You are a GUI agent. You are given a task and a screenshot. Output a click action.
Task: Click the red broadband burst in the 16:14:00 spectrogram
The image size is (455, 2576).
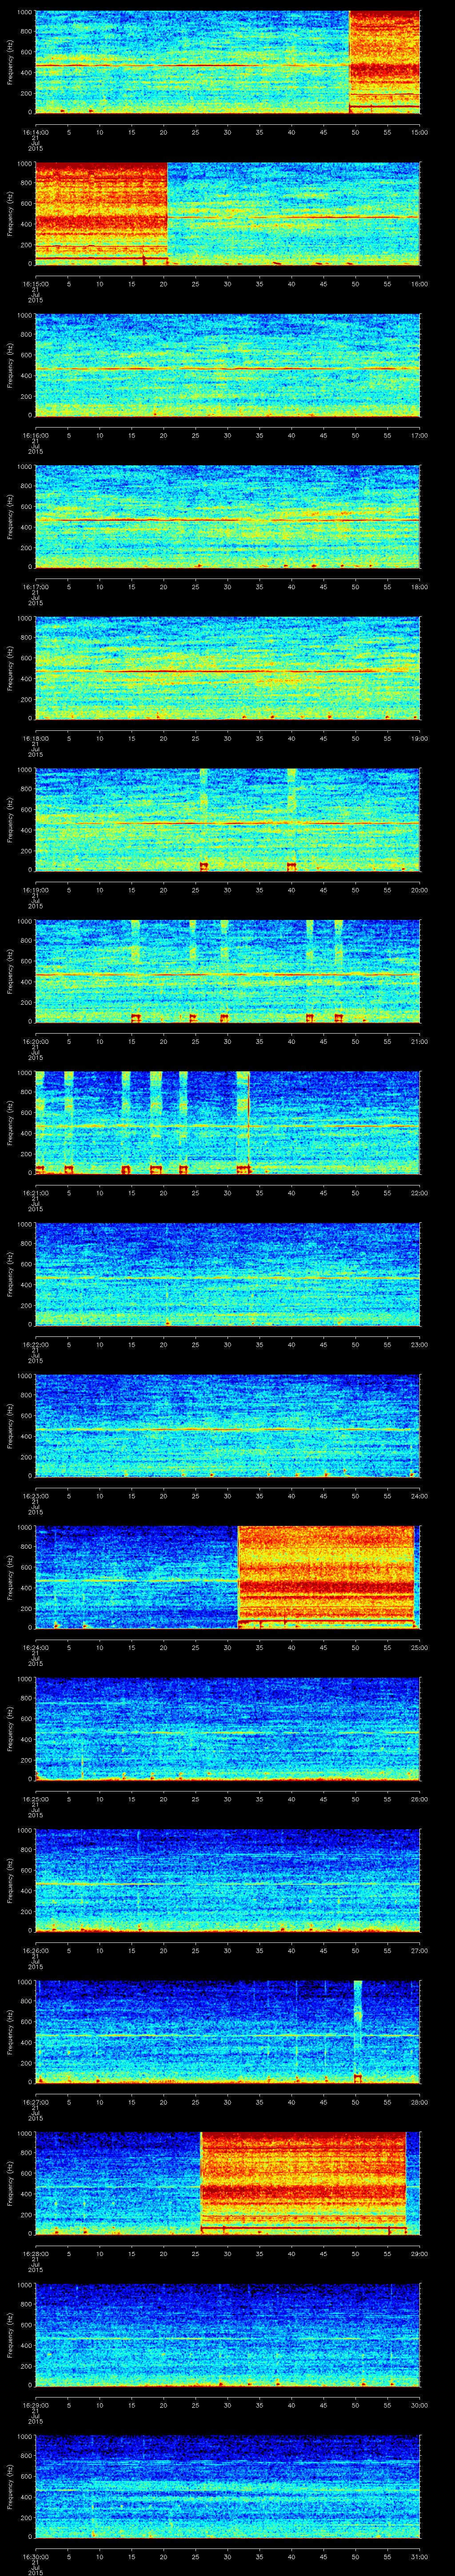pyautogui.click(x=384, y=62)
